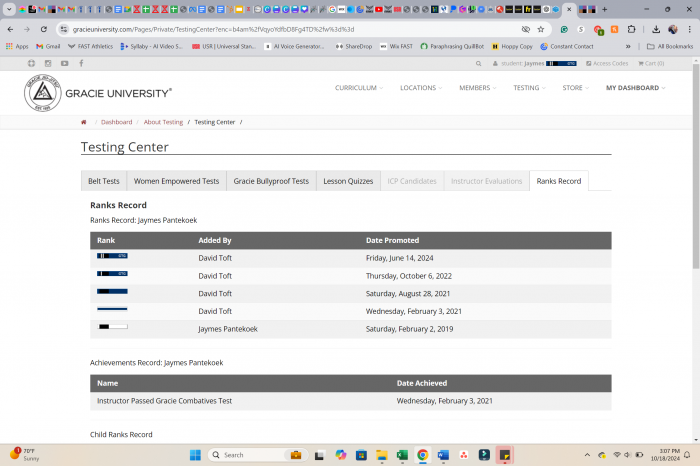Click 'Instructor Passed Gracie Combatives Test' row
The width and height of the screenshot is (700, 466).
click(x=350, y=401)
